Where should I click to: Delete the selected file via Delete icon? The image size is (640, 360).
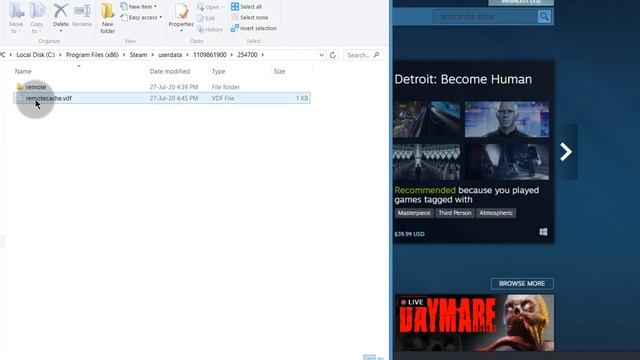[60, 15]
